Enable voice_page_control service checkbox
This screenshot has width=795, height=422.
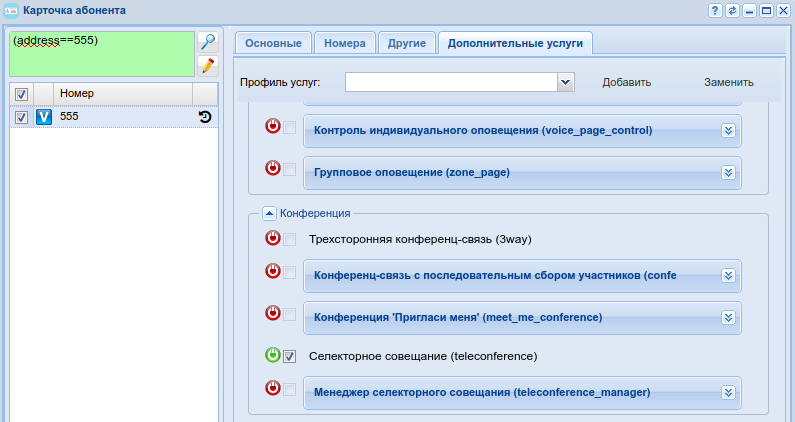tap(290, 128)
